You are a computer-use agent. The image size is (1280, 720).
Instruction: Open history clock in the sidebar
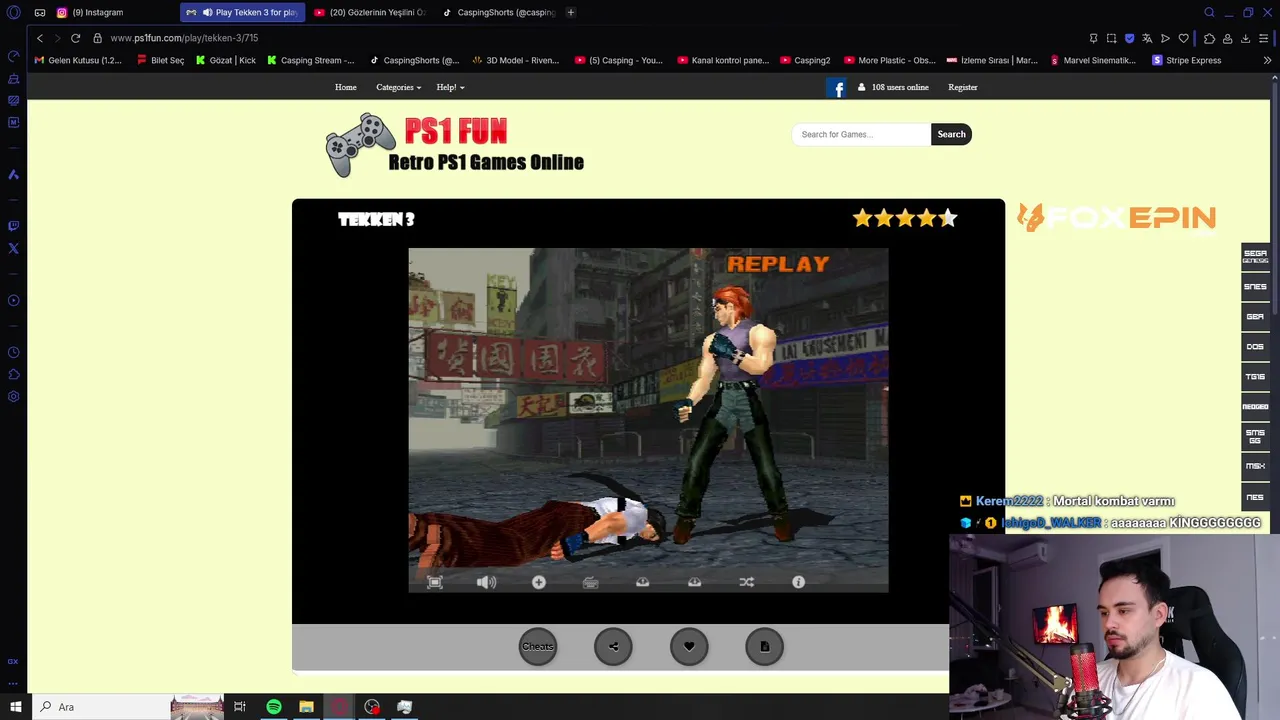13,352
